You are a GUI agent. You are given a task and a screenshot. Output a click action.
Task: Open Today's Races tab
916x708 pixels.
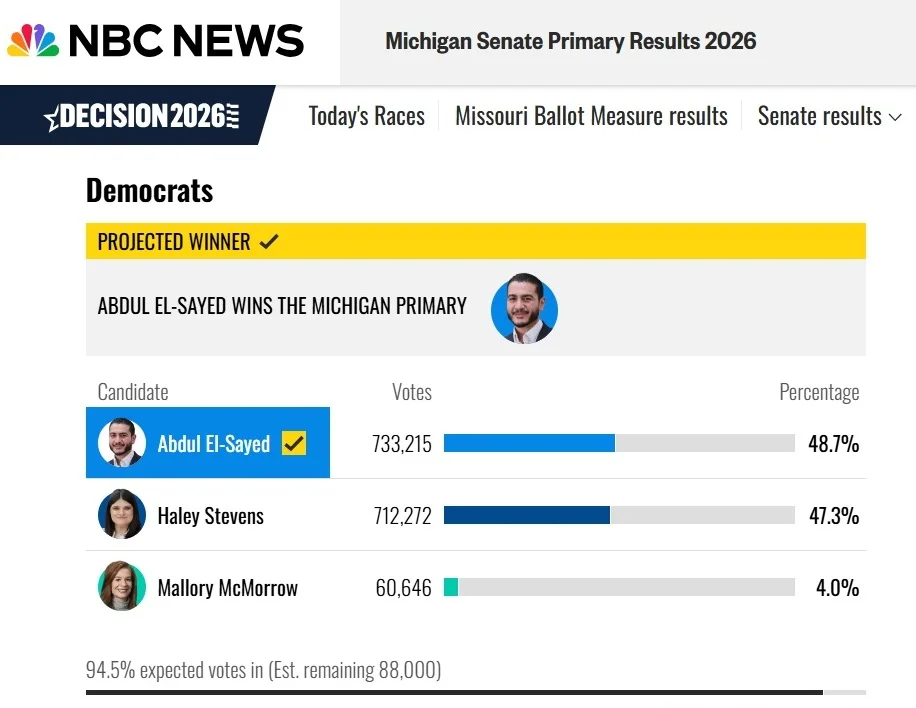point(366,116)
